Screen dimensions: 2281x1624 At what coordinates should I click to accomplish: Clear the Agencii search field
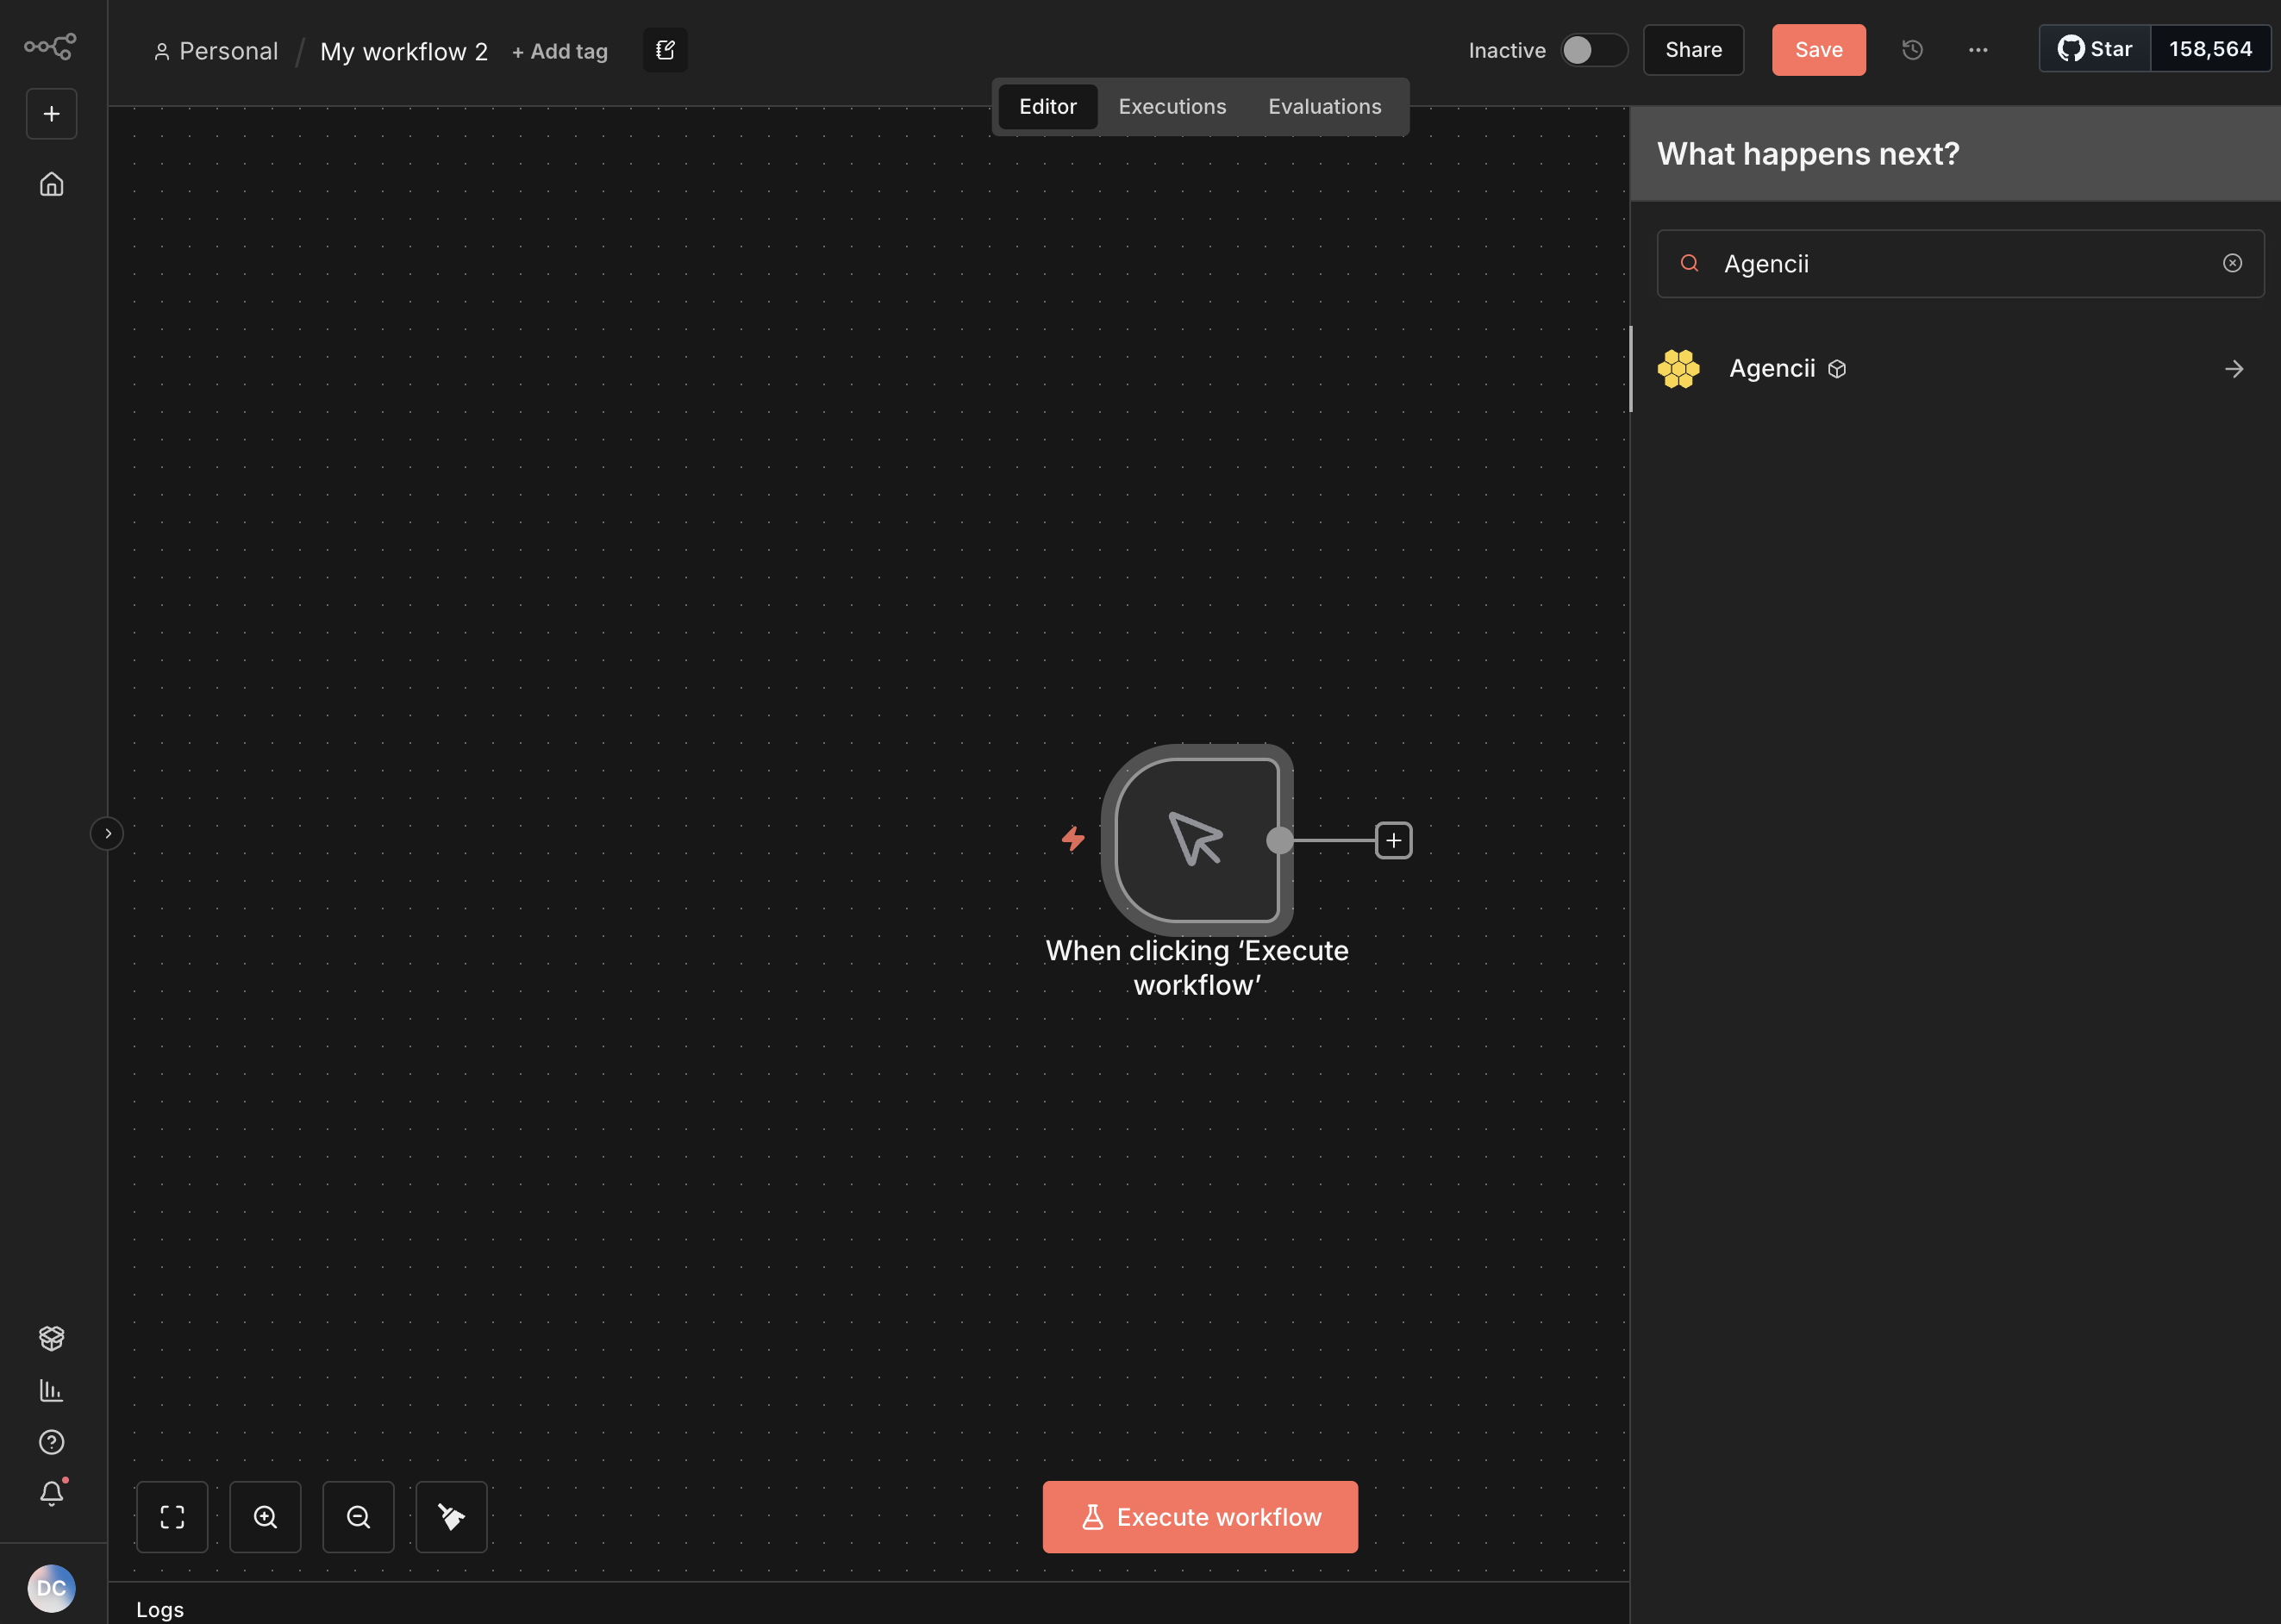click(x=2232, y=263)
